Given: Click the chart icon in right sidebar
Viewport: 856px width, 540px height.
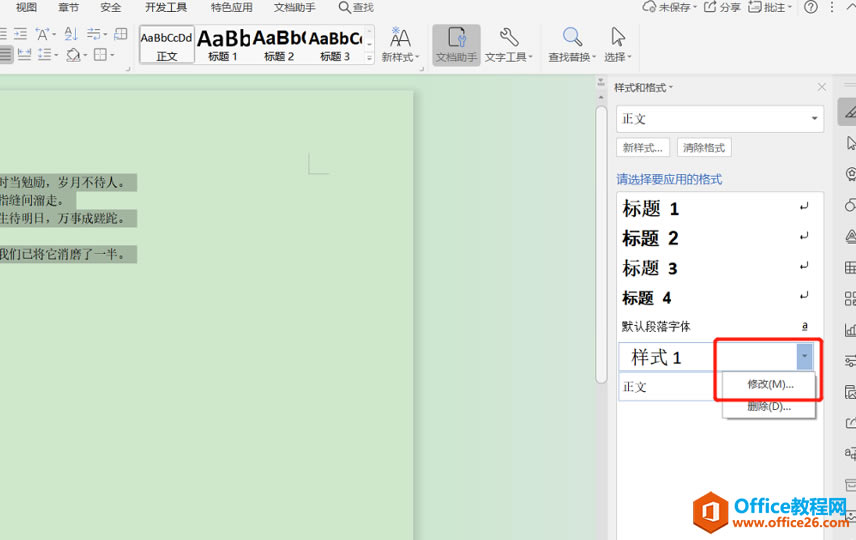Looking at the screenshot, I should click(x=851, y=330).
